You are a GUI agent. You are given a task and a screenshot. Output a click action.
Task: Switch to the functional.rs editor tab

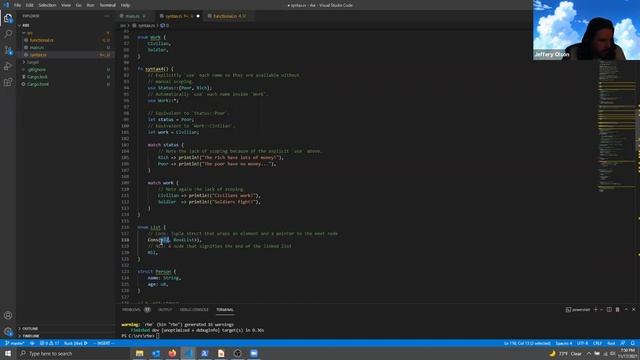(x=229, y=16)
